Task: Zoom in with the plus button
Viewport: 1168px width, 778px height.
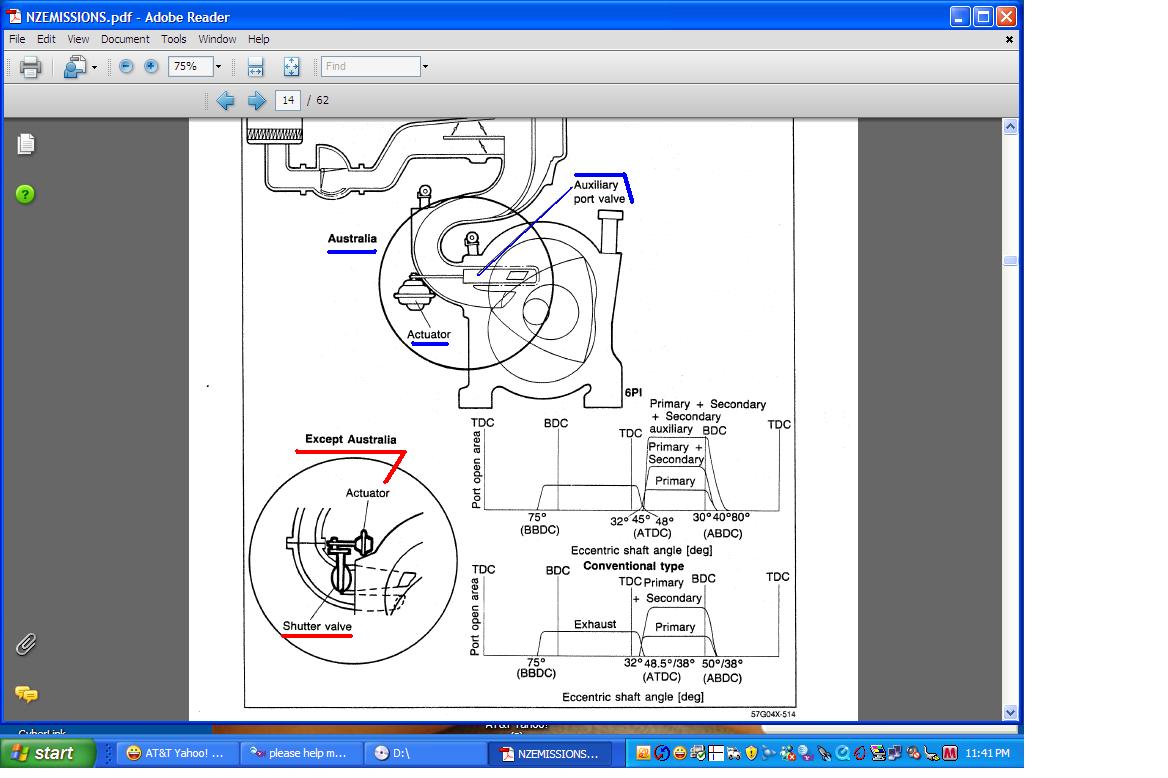Action: 151,66
